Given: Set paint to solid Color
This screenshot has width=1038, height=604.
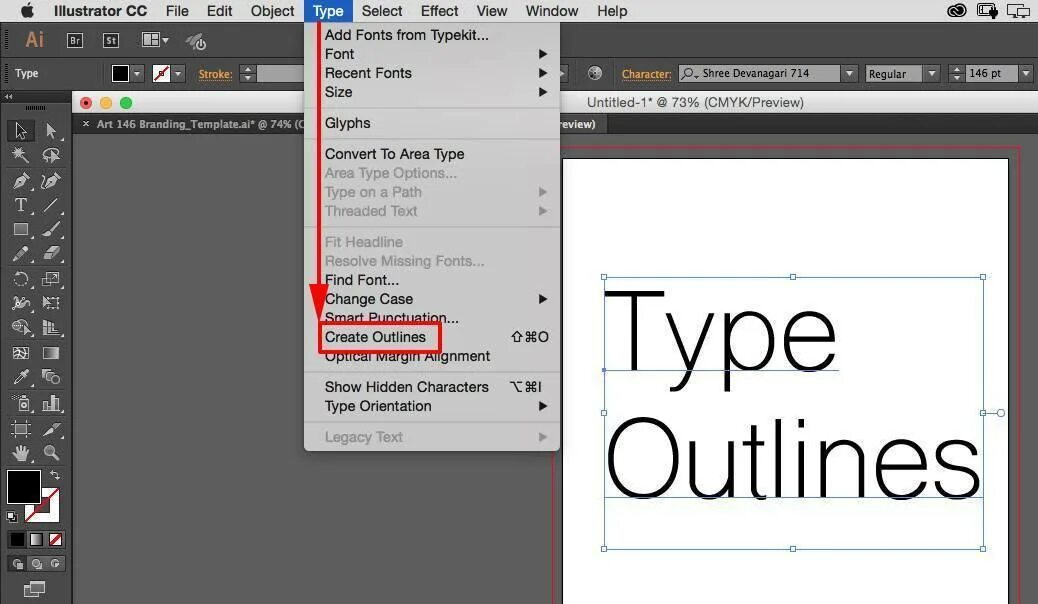Looking at the screenshot, I should 17,540.
